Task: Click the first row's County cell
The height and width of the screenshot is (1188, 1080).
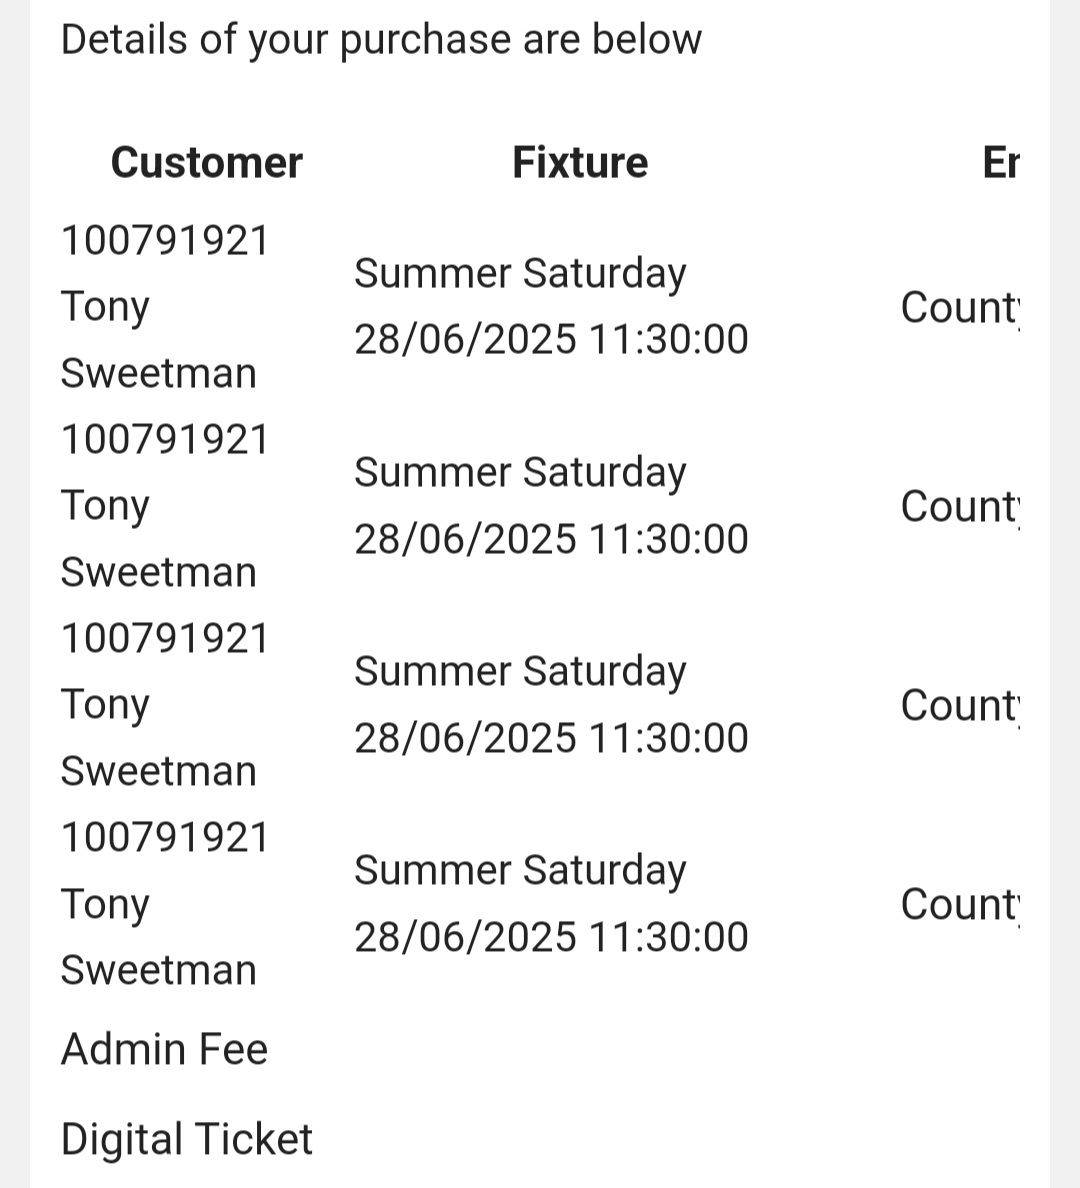Action: point(960,308)
